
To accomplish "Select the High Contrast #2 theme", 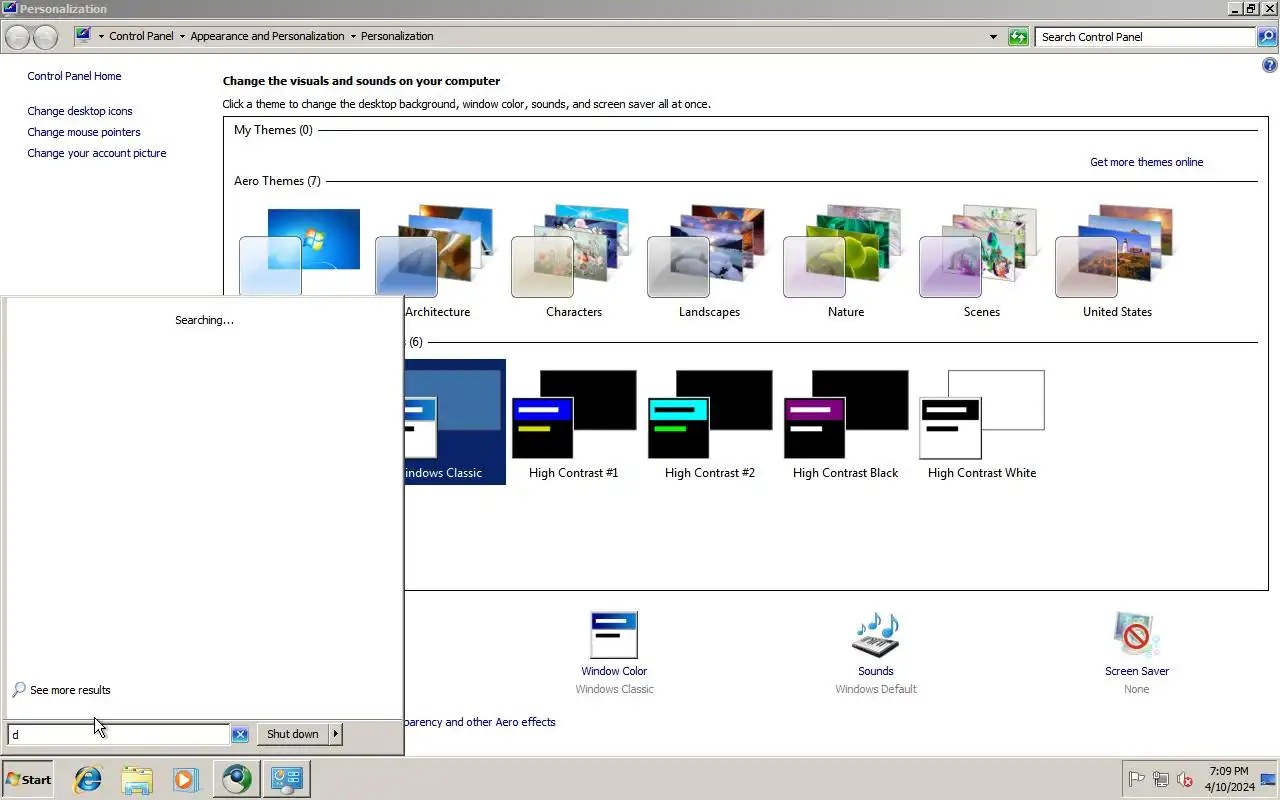I will coord(709,422).
